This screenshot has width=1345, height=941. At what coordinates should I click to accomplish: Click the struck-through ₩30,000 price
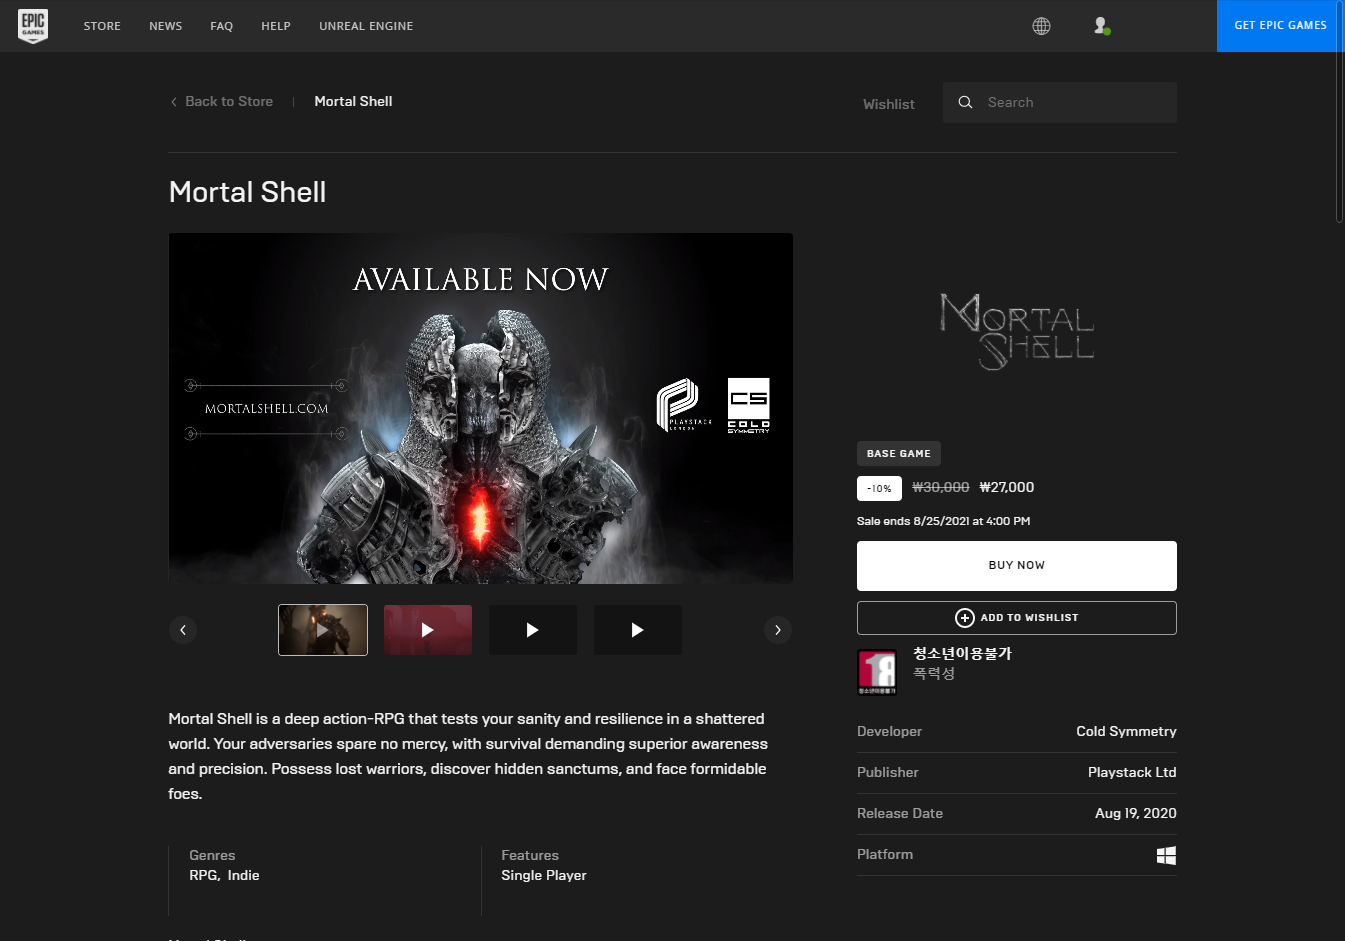point(941,487)
